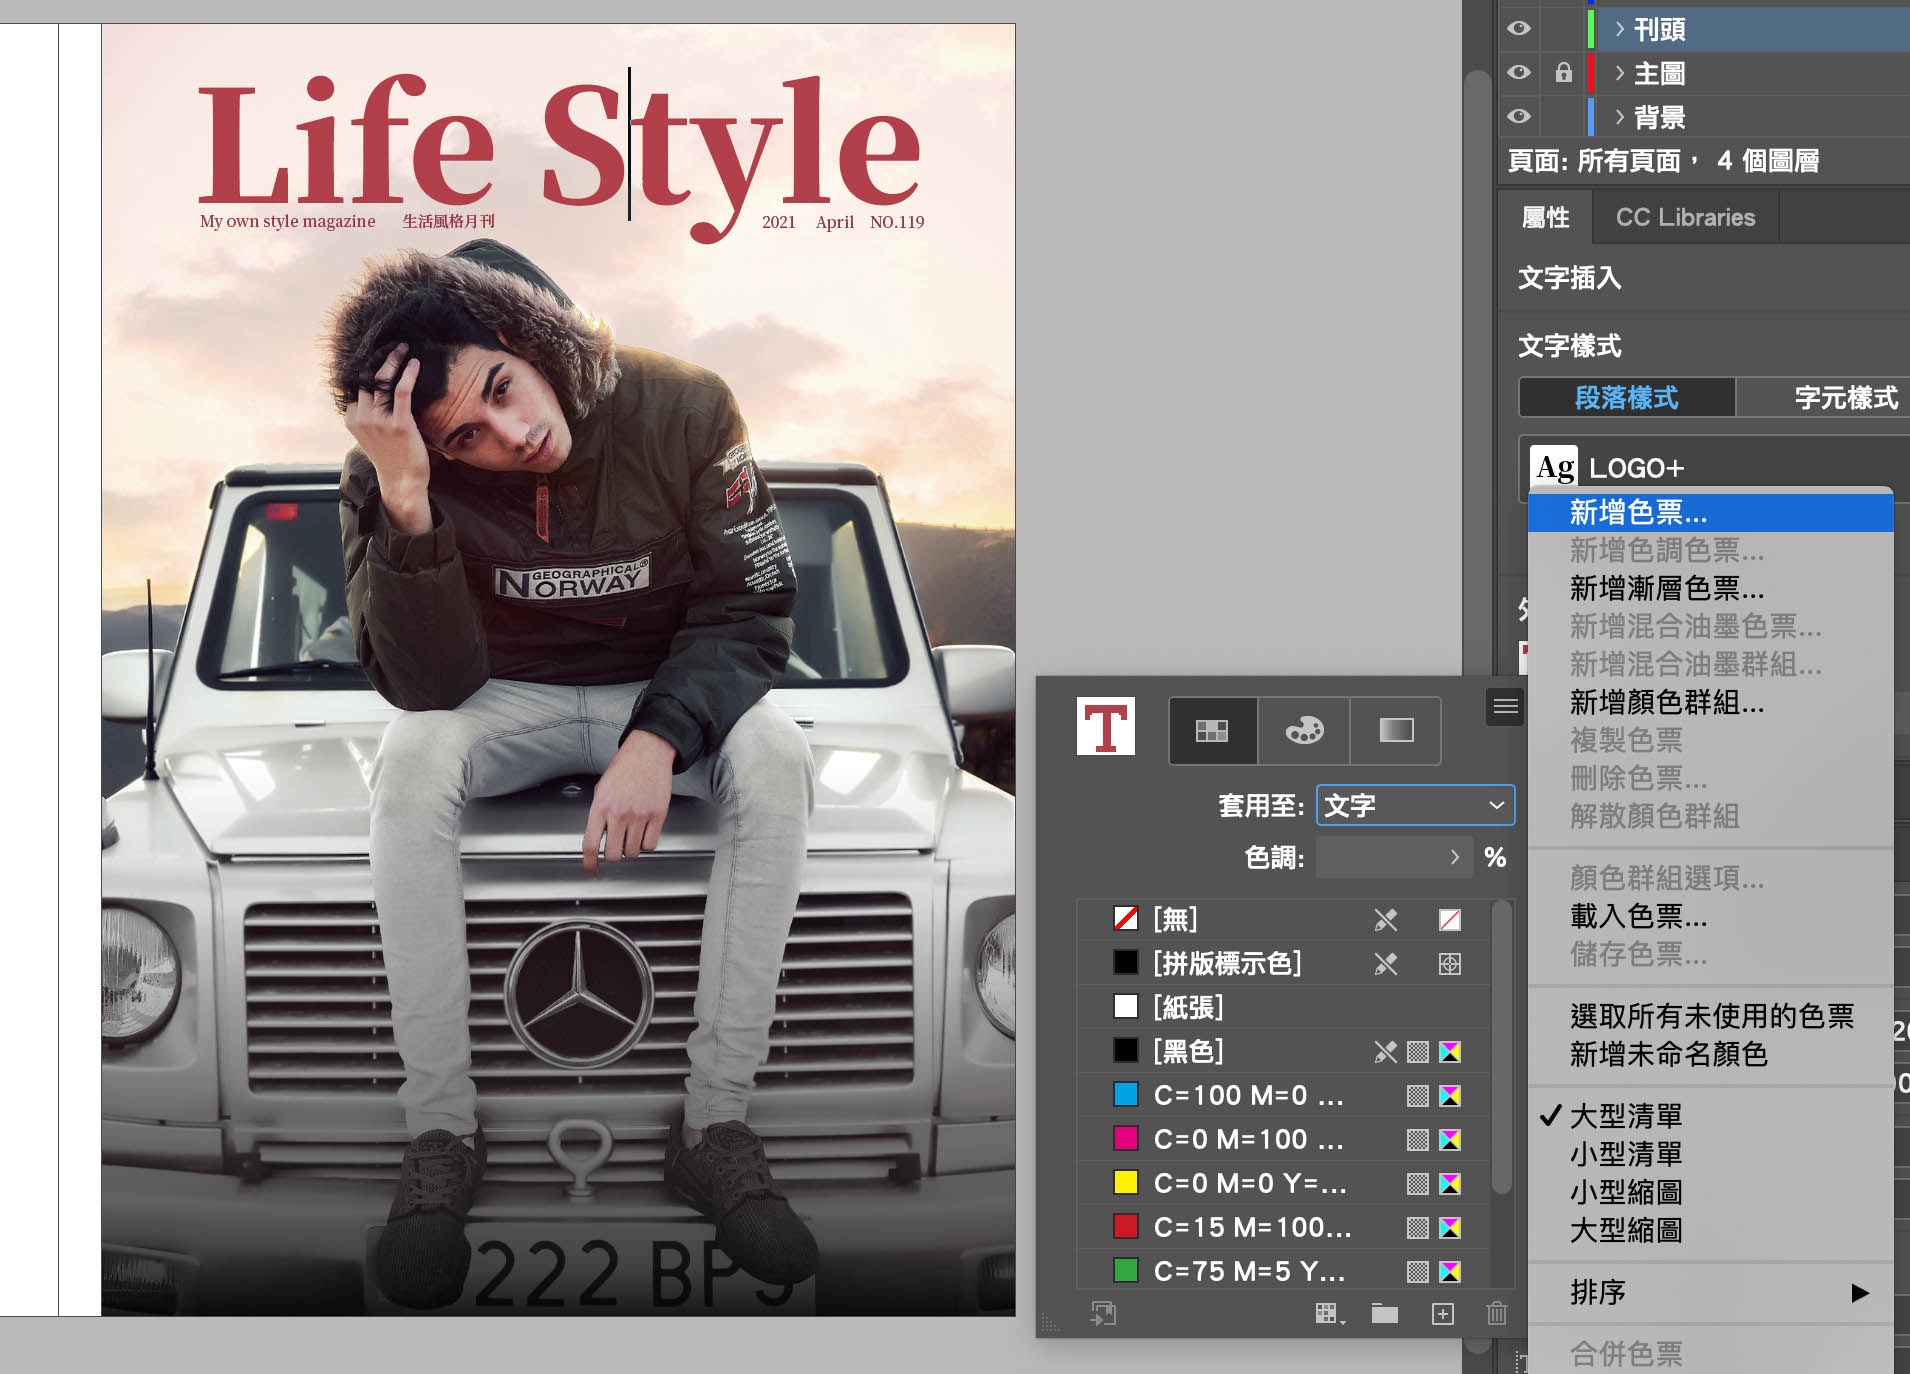
Task: Click the gradient view icon
Action: pyautogui.click(x=1396, y=731)
